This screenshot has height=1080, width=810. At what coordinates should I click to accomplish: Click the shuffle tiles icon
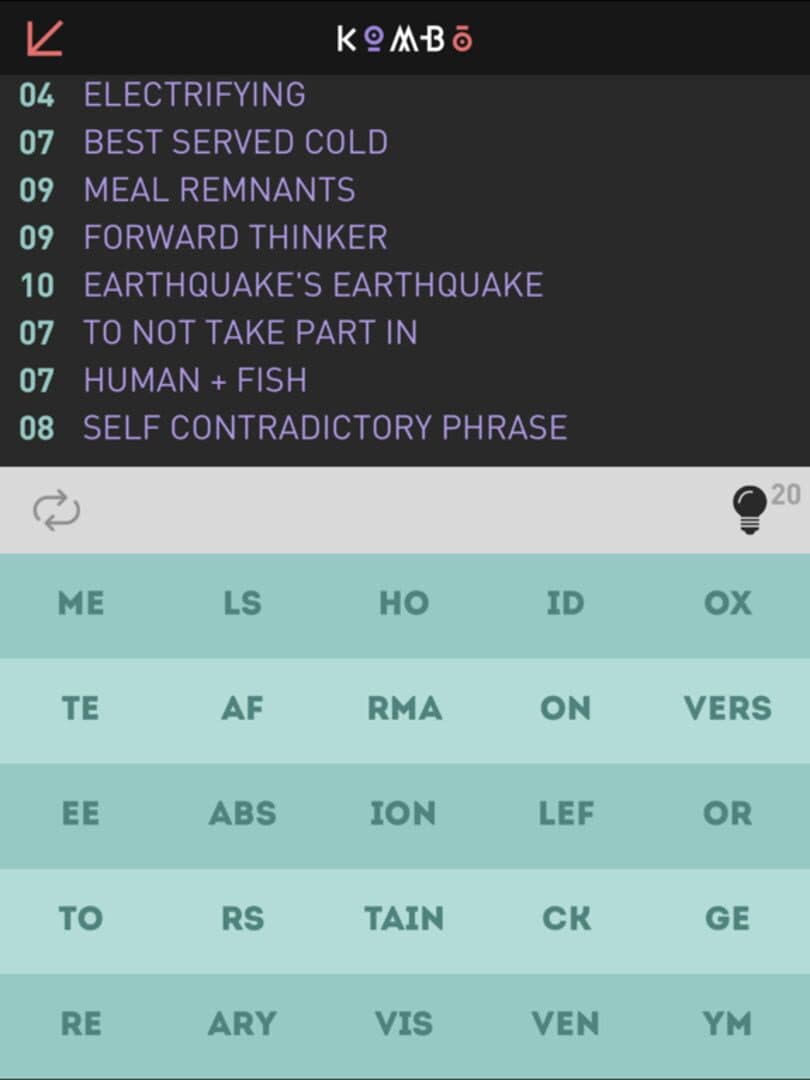[x=56, y=510]
